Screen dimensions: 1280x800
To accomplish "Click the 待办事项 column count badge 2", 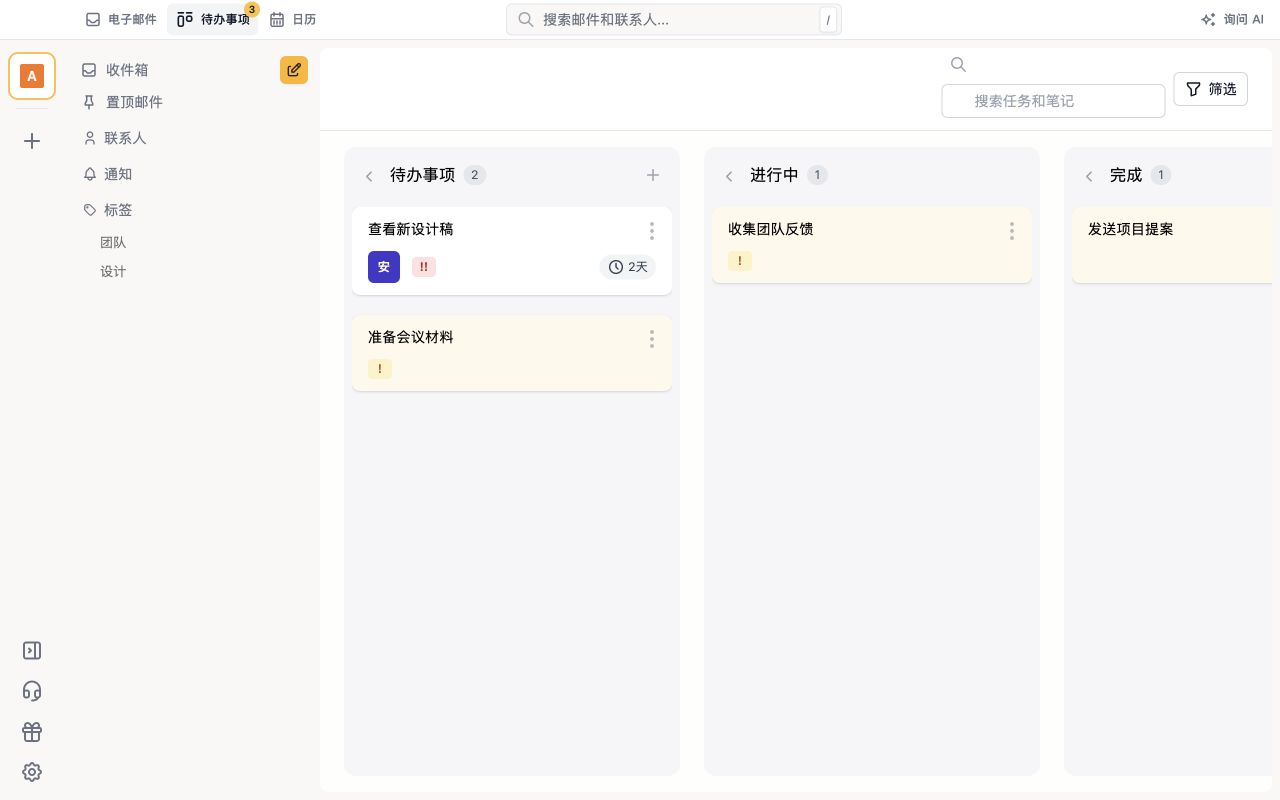I will point(475,175).
